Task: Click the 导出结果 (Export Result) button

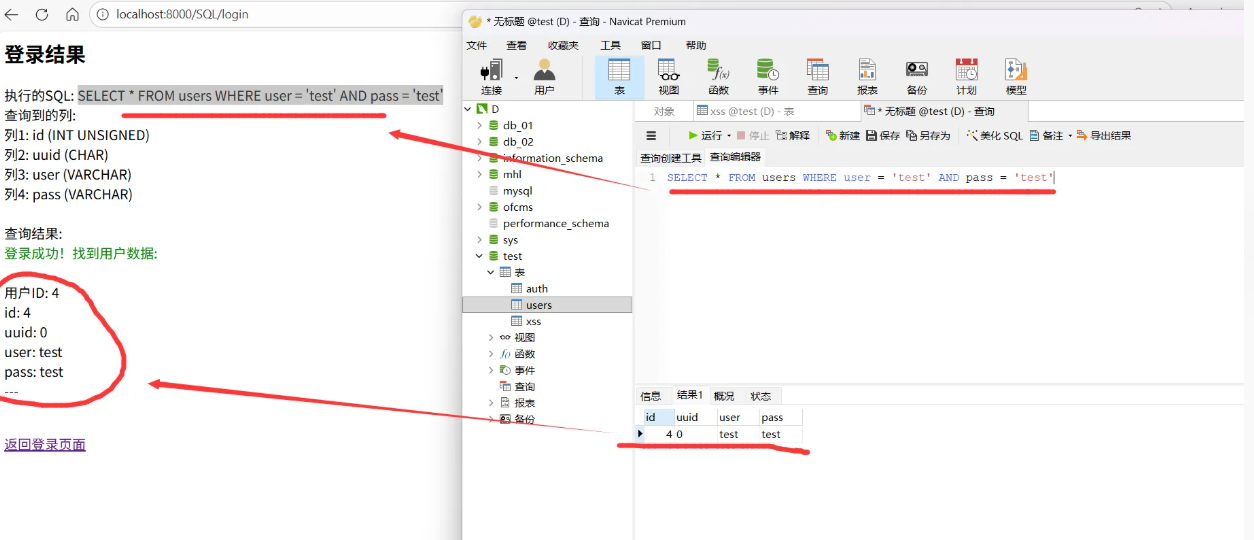Action: pyautogui.click(x=1104, y=135)
